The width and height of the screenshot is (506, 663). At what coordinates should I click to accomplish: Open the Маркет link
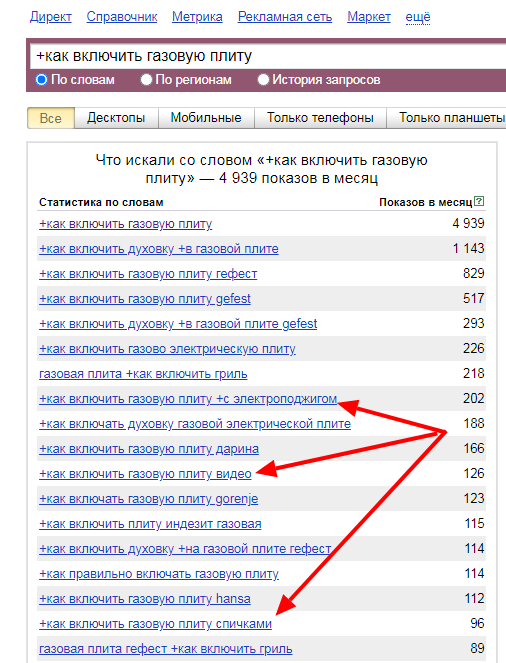click(x=369, y=17)
